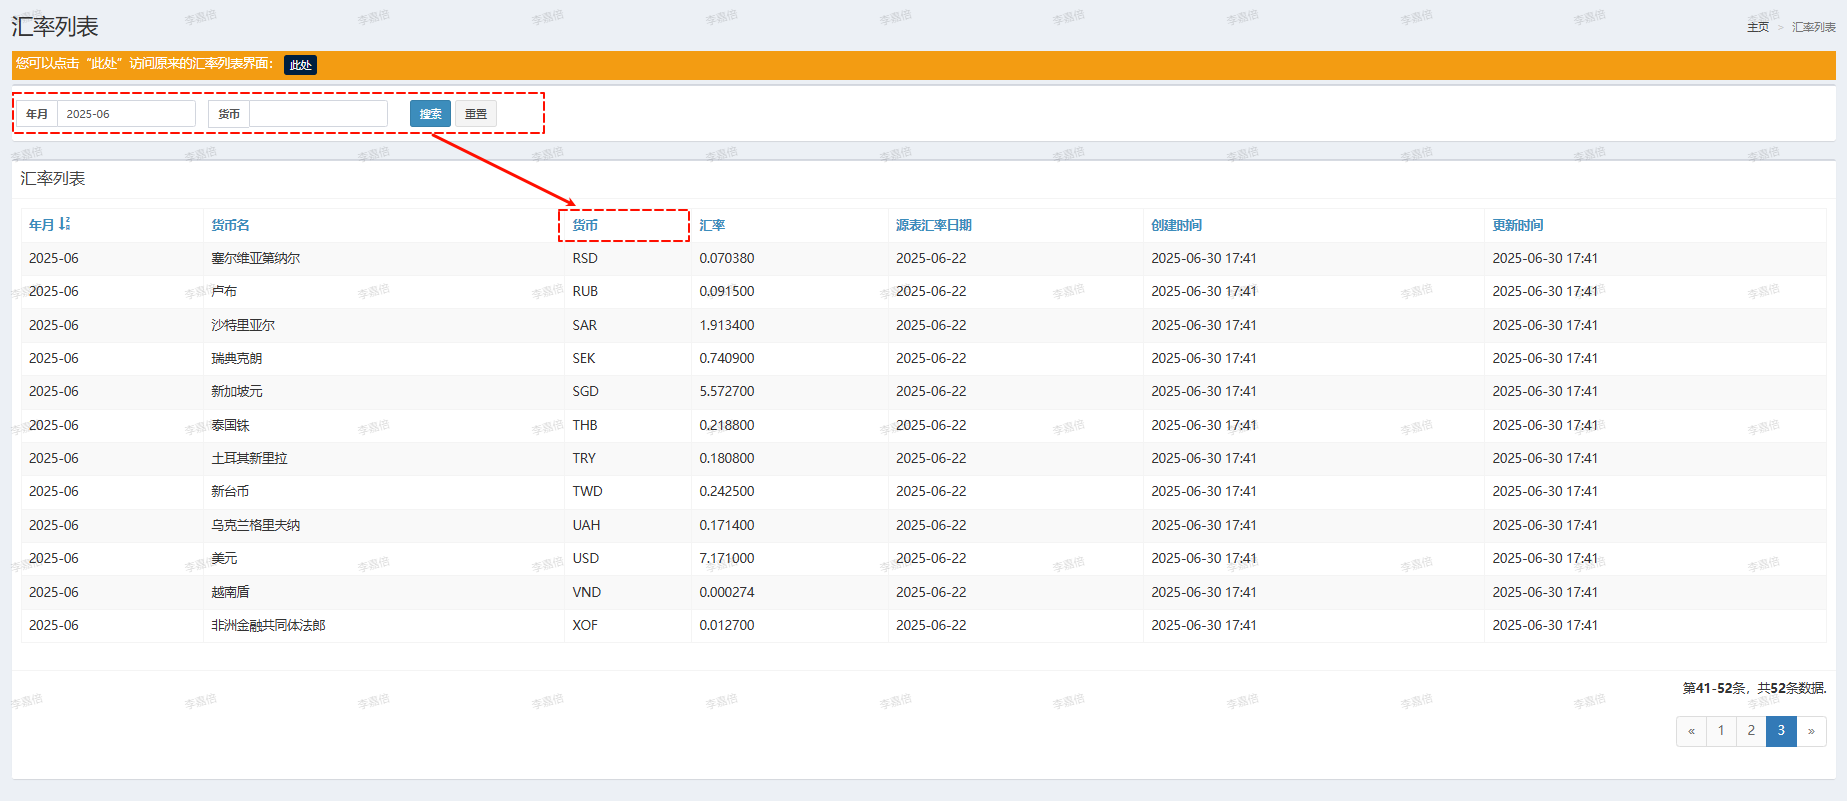1847x801 pixels.
Task: Select the record count text 第41-52条
Action: 1714,688
